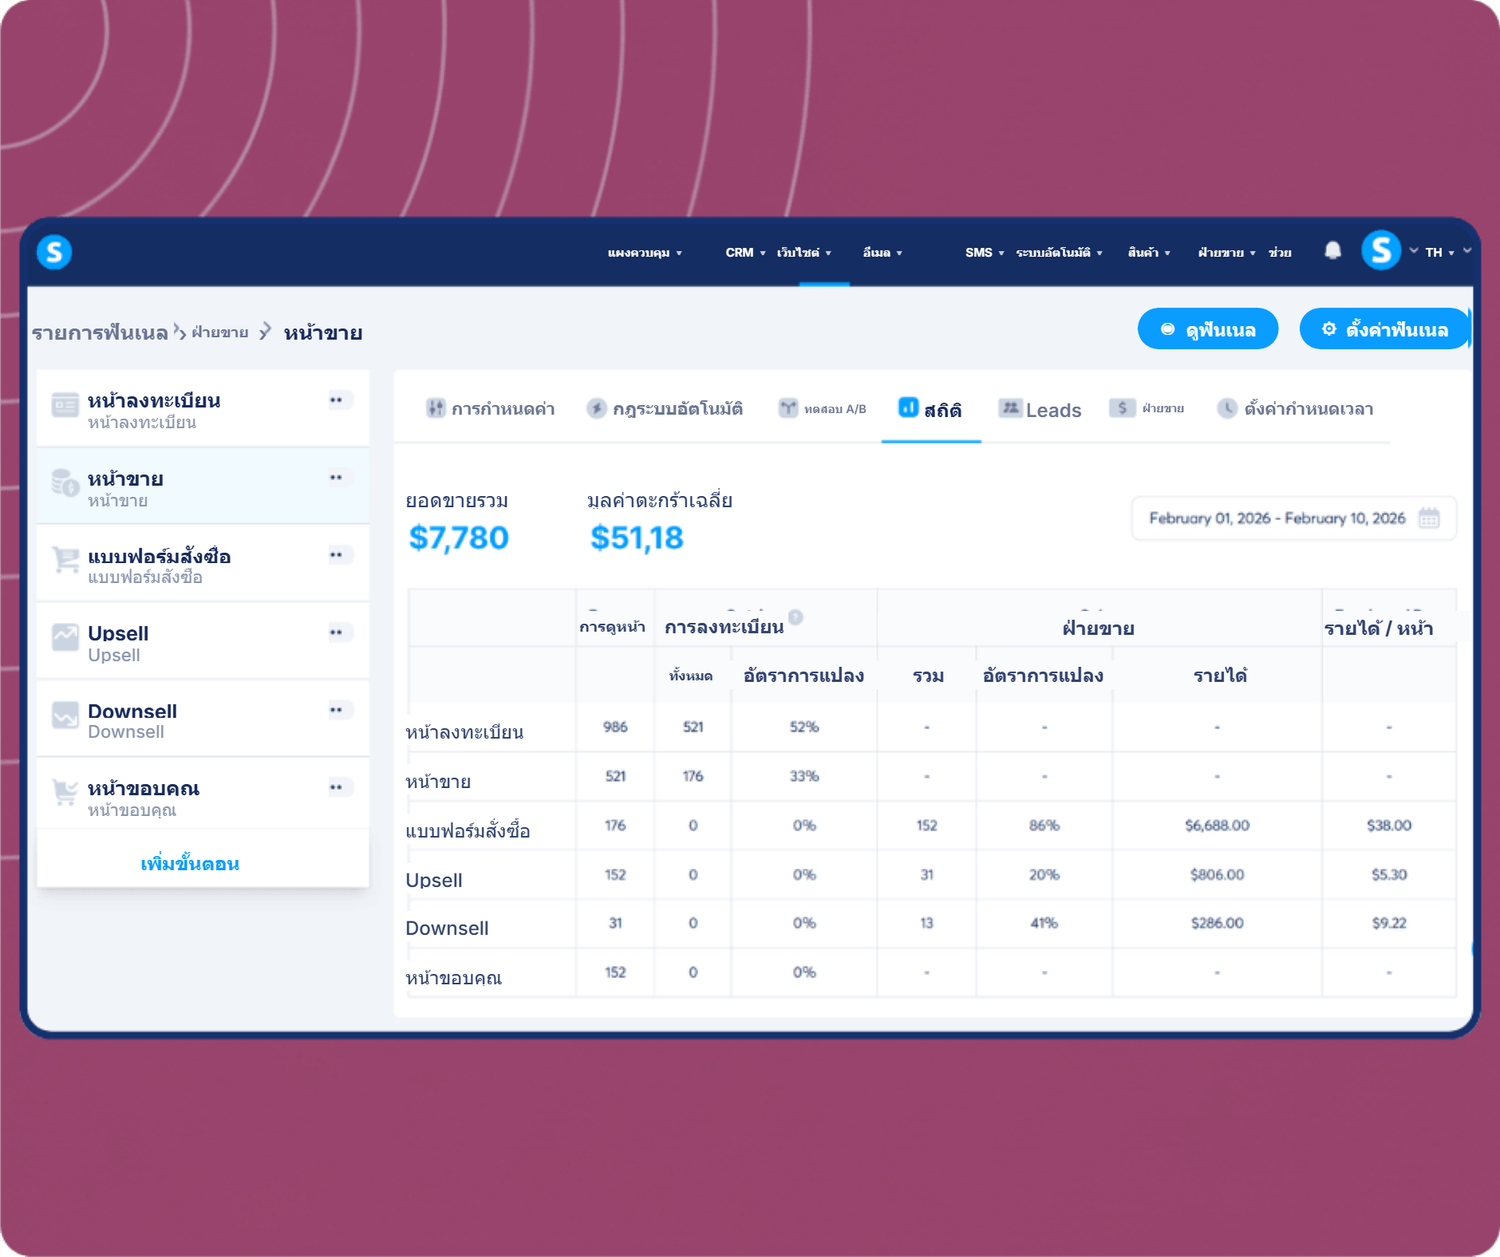Click the ตั้งค่าฟันเนล button

coord(1385,329)
